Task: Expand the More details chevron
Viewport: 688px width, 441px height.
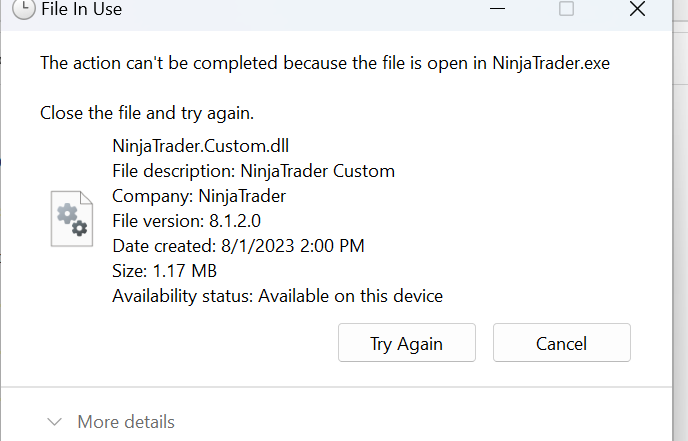Action: click(x=54, y=422)
